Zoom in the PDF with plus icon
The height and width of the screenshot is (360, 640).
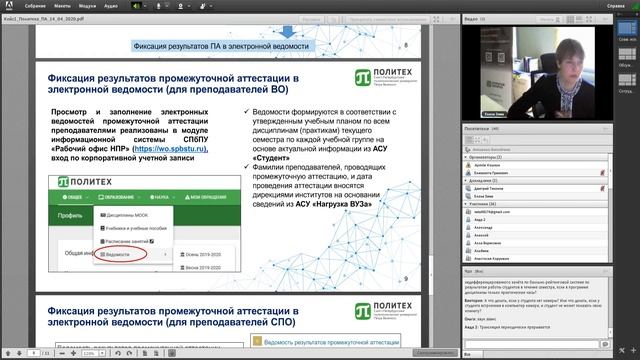[x=73, y=353]
